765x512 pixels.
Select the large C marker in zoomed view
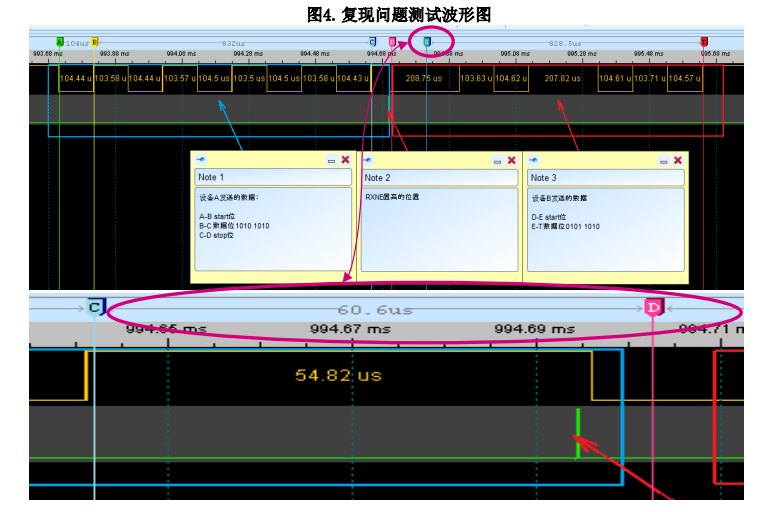[96, 307]
